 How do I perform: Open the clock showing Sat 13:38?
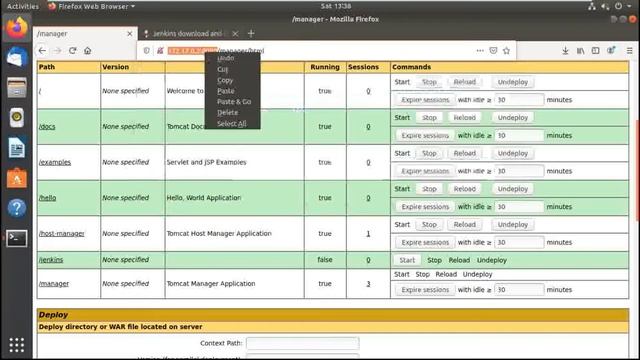pos(336,6)
